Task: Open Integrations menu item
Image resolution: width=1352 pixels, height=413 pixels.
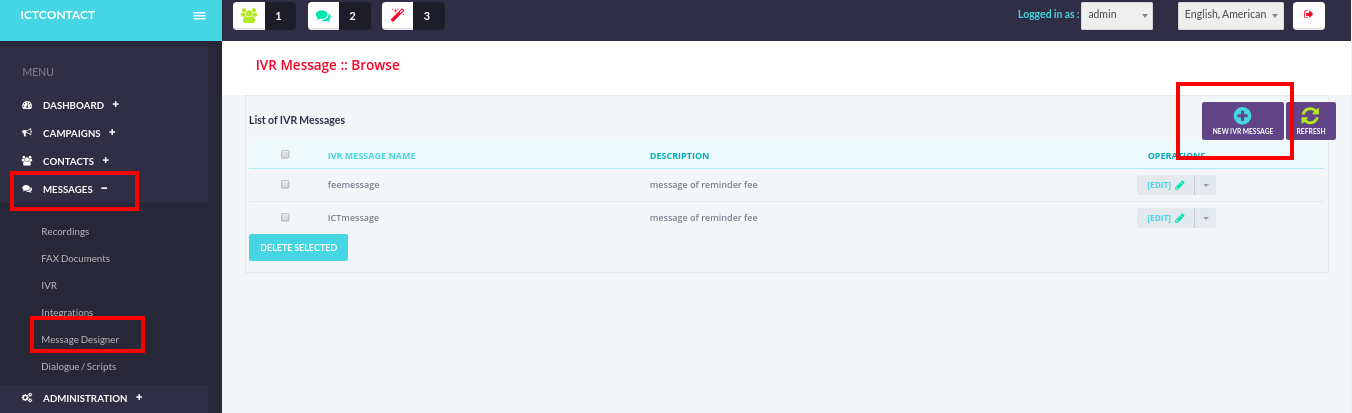Action: coord(67,313)
